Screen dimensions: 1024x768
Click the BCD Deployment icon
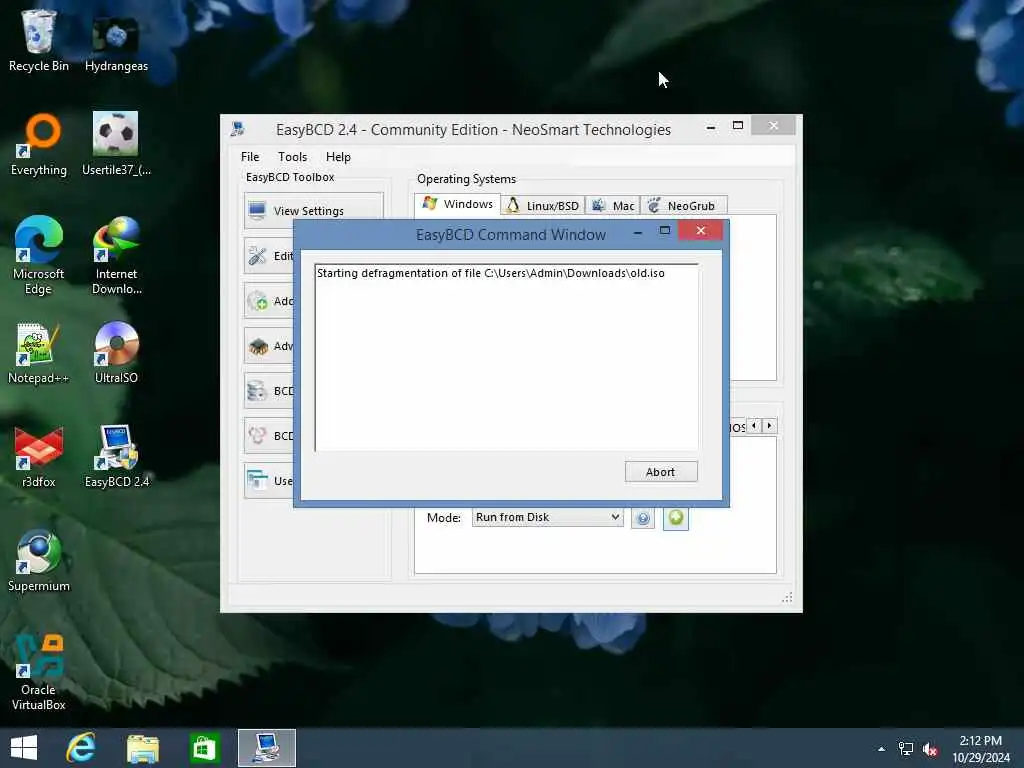pos(257,436)
